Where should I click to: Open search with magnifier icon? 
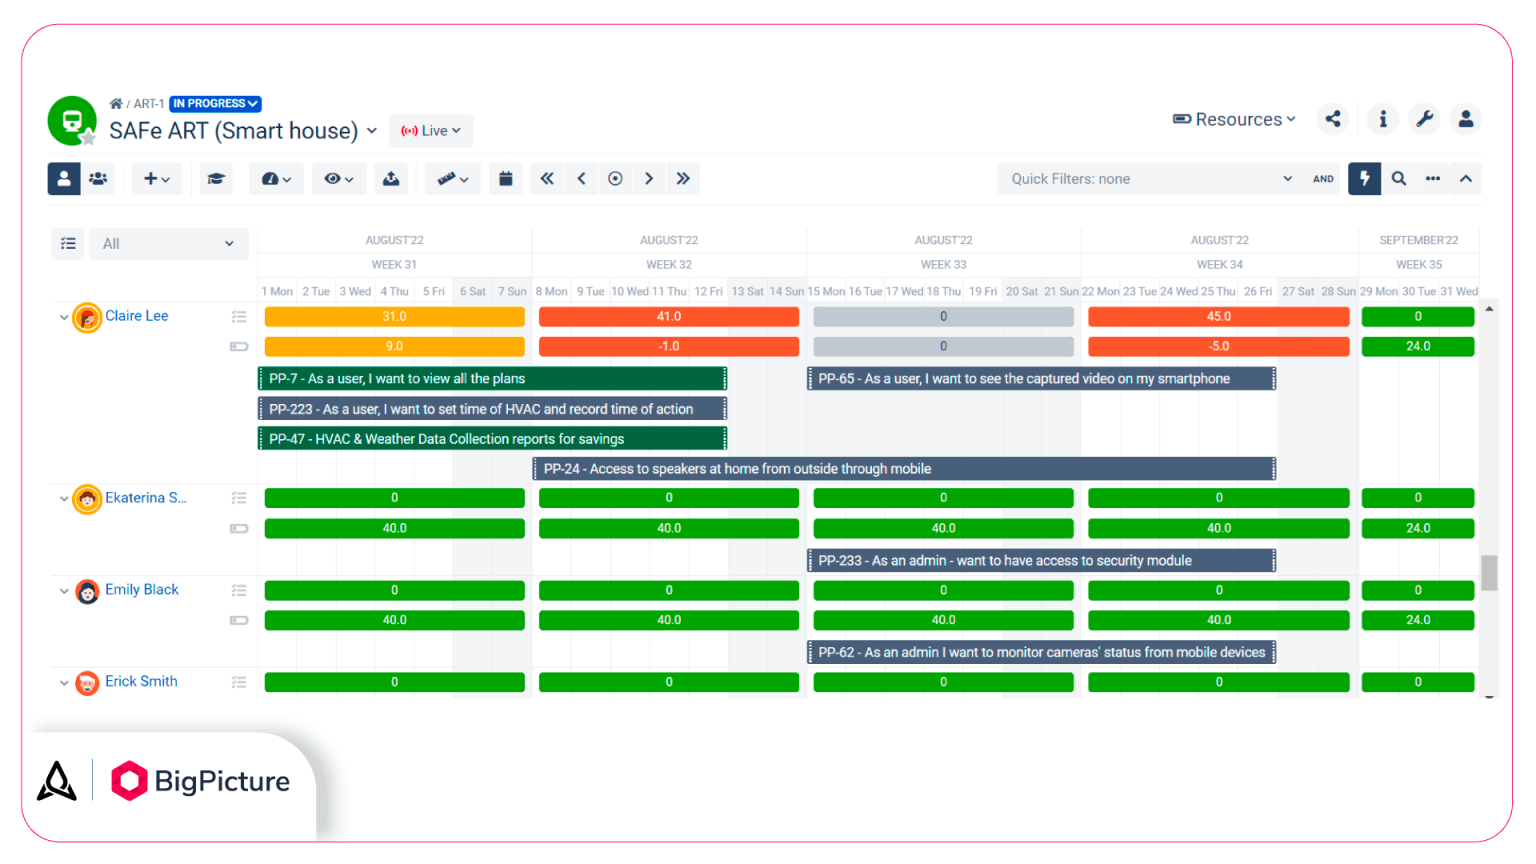[x=1399, y=179]
